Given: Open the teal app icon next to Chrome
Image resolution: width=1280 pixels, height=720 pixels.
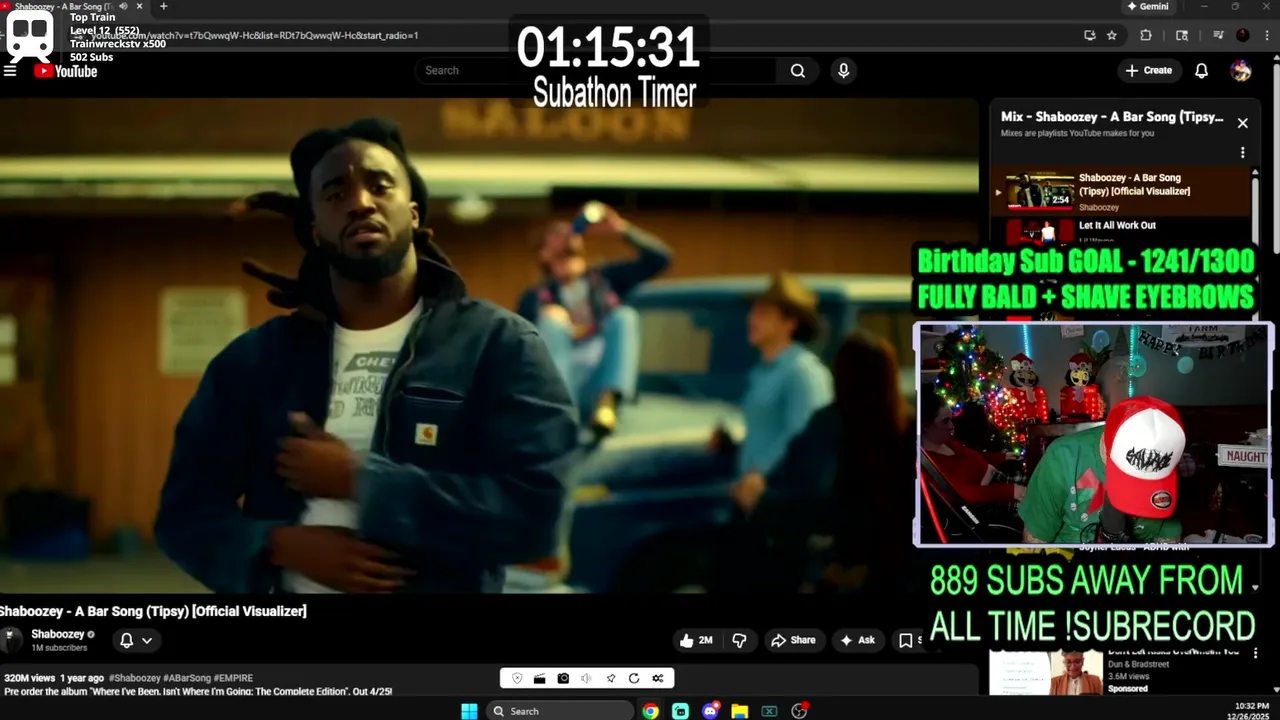Looking at the screenshot, I should point(681,711).
